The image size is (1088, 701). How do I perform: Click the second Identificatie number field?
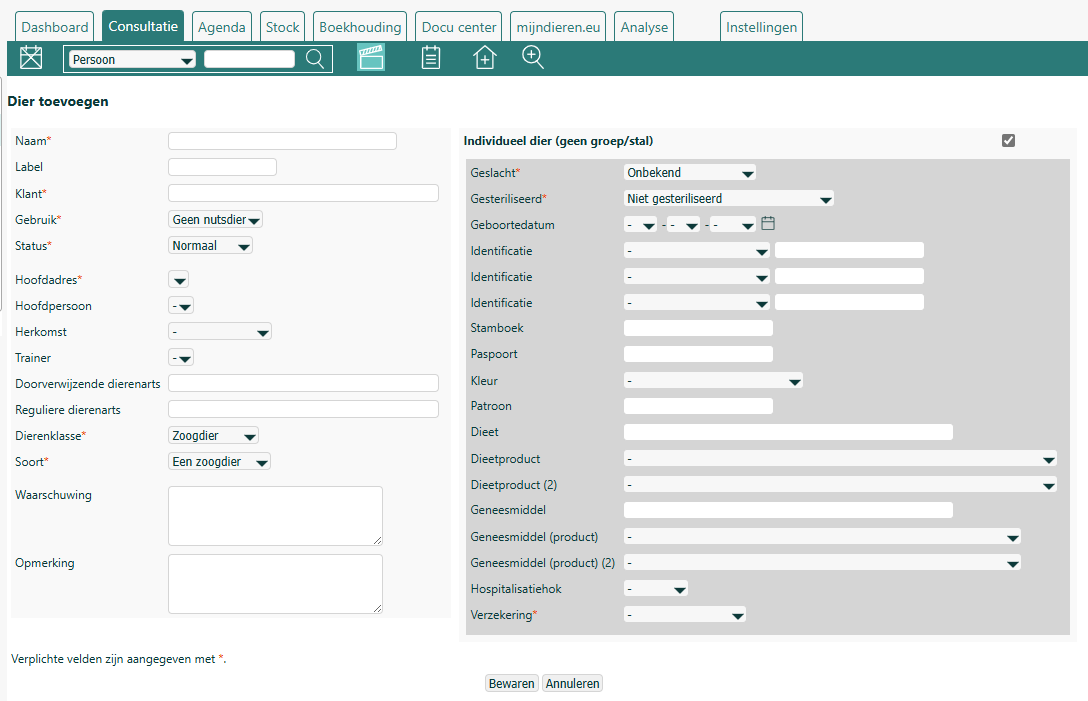click(849, 276)
